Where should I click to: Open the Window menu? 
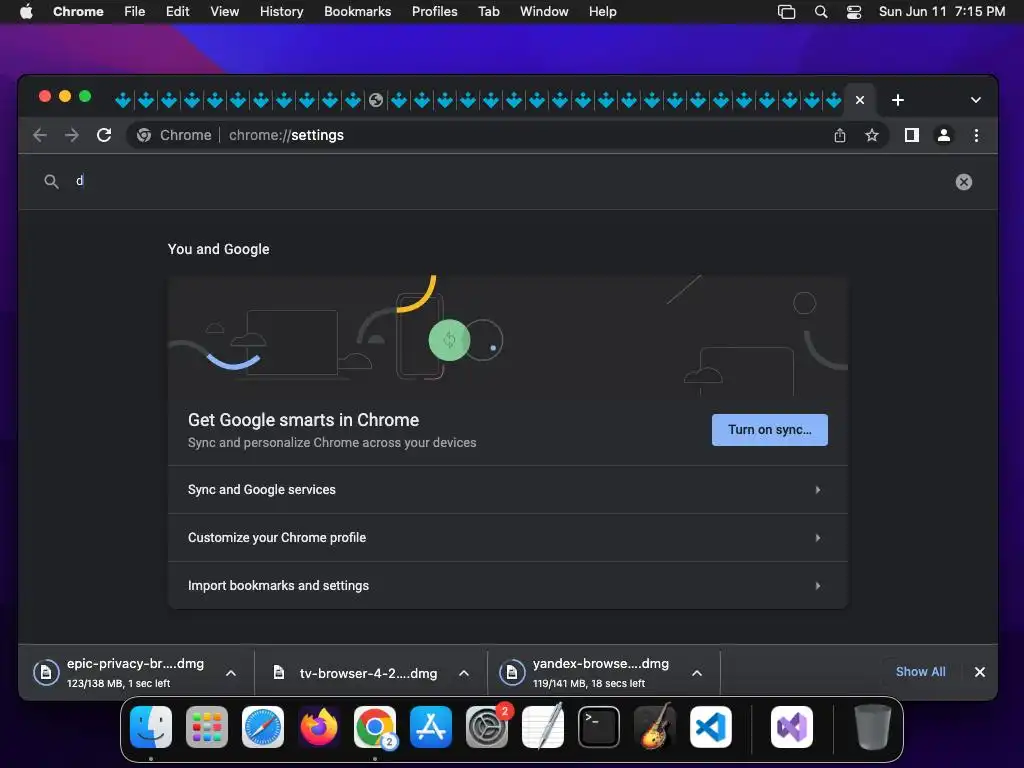pyautogui.click(x=544, y=11)
